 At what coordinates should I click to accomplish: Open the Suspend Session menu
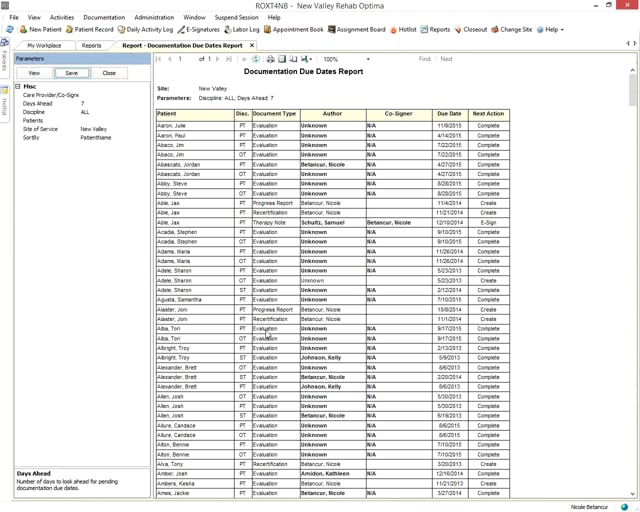(237, 18)
